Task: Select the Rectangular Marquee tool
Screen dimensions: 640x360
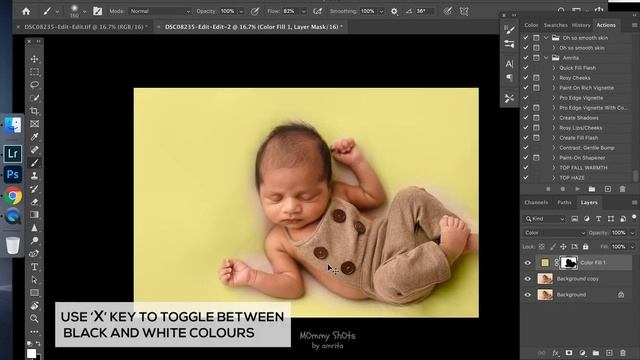Action: 34,72
